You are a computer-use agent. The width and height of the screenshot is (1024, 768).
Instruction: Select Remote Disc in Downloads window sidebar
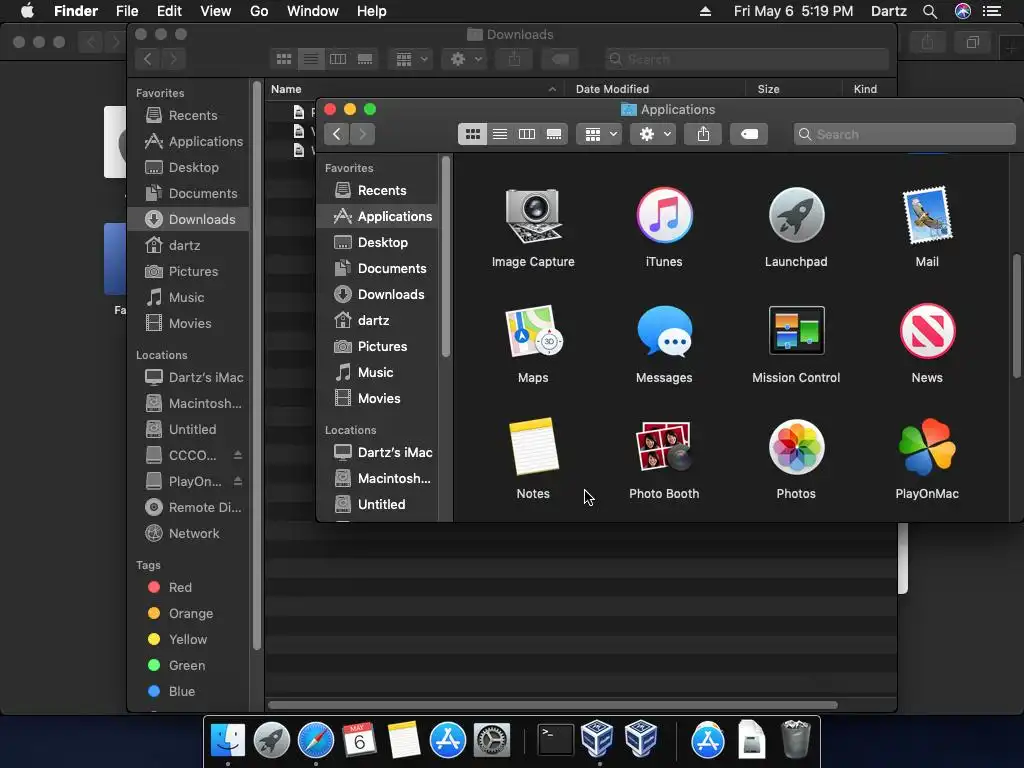click(189, 507)
